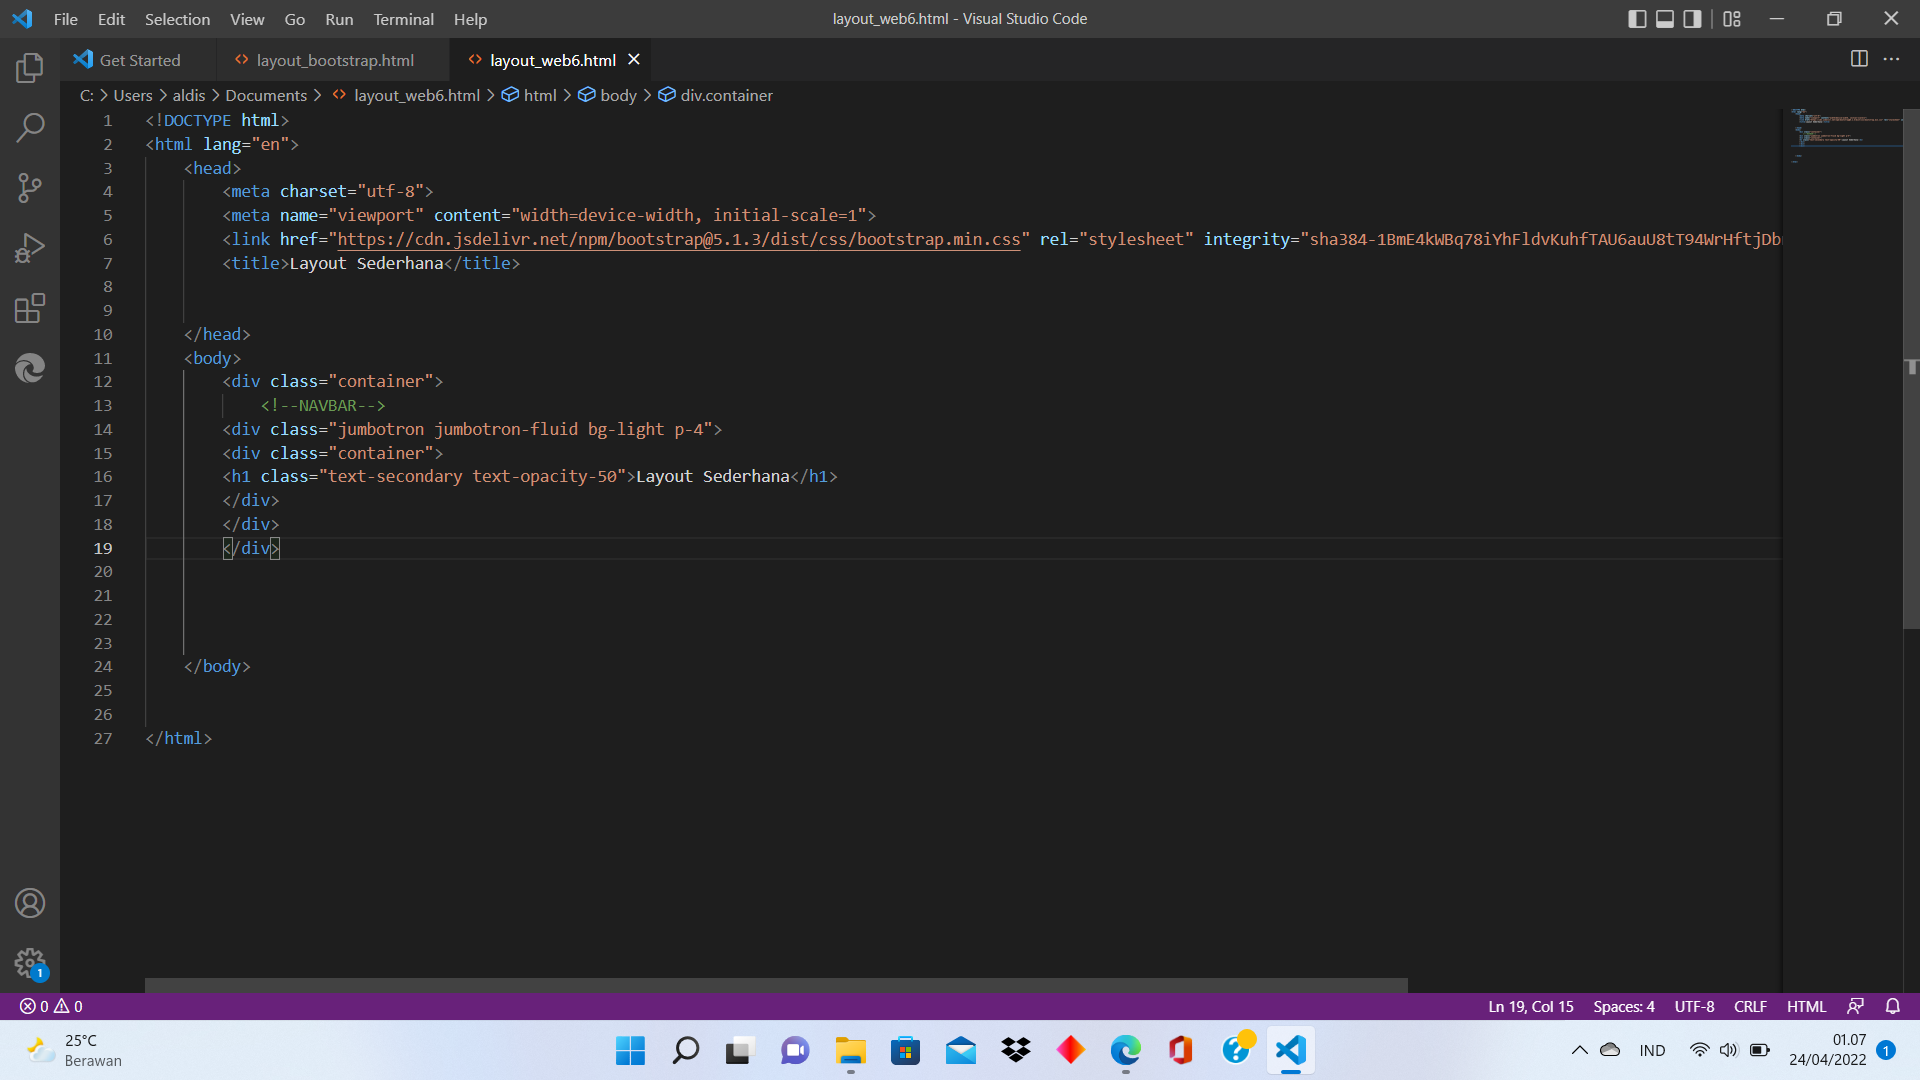Open the div.container breadcrumb dropdown

click(x=726, y=95)
